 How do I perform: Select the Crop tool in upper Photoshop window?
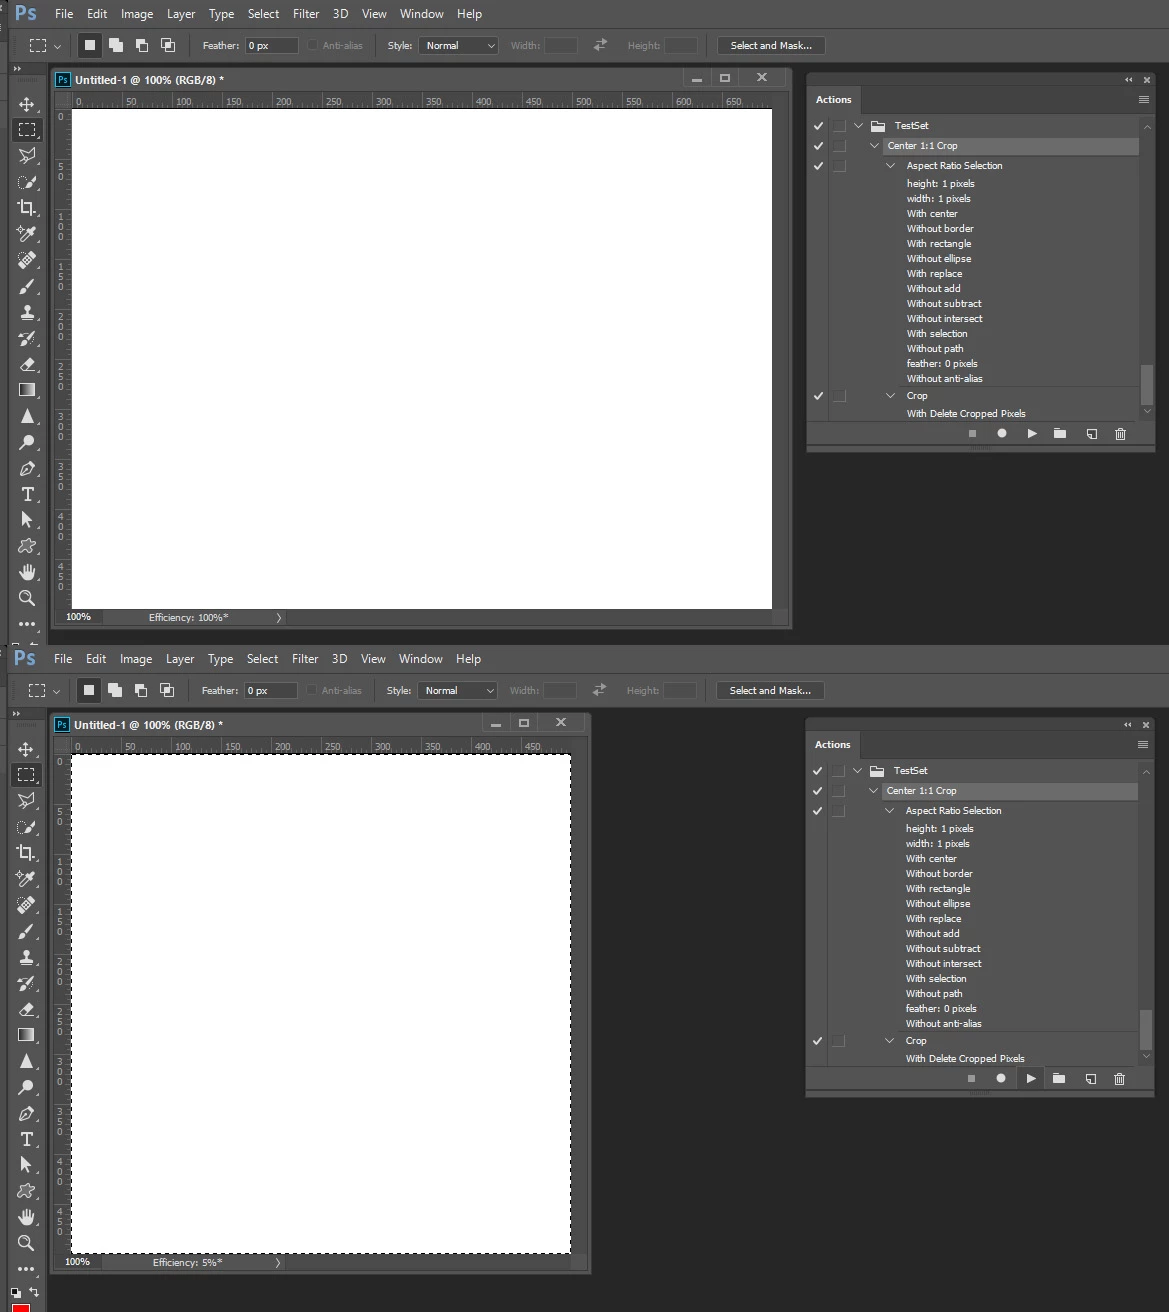[27, 208]
